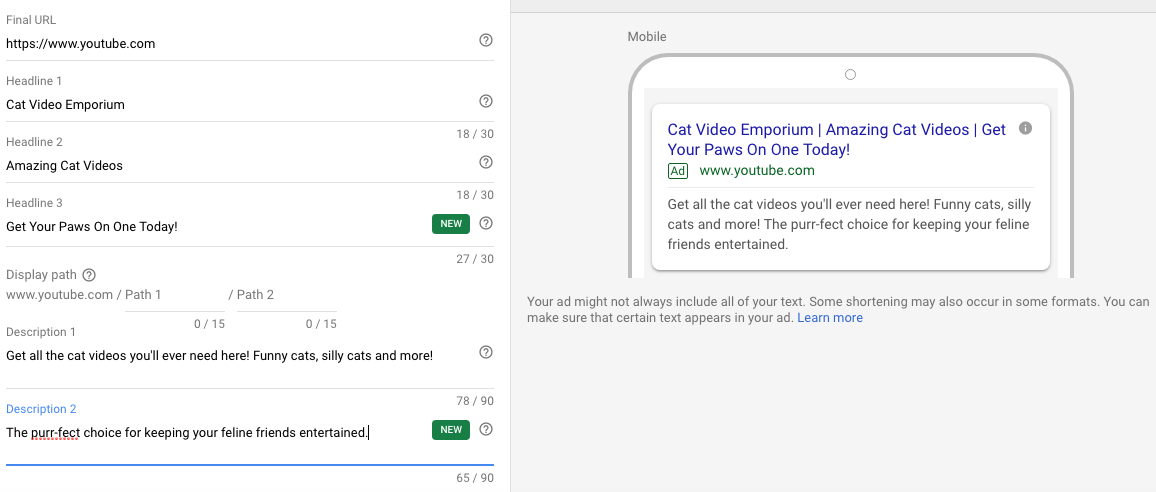
Task: Click the Path 1 input field
Action: [x=175, y=295]
